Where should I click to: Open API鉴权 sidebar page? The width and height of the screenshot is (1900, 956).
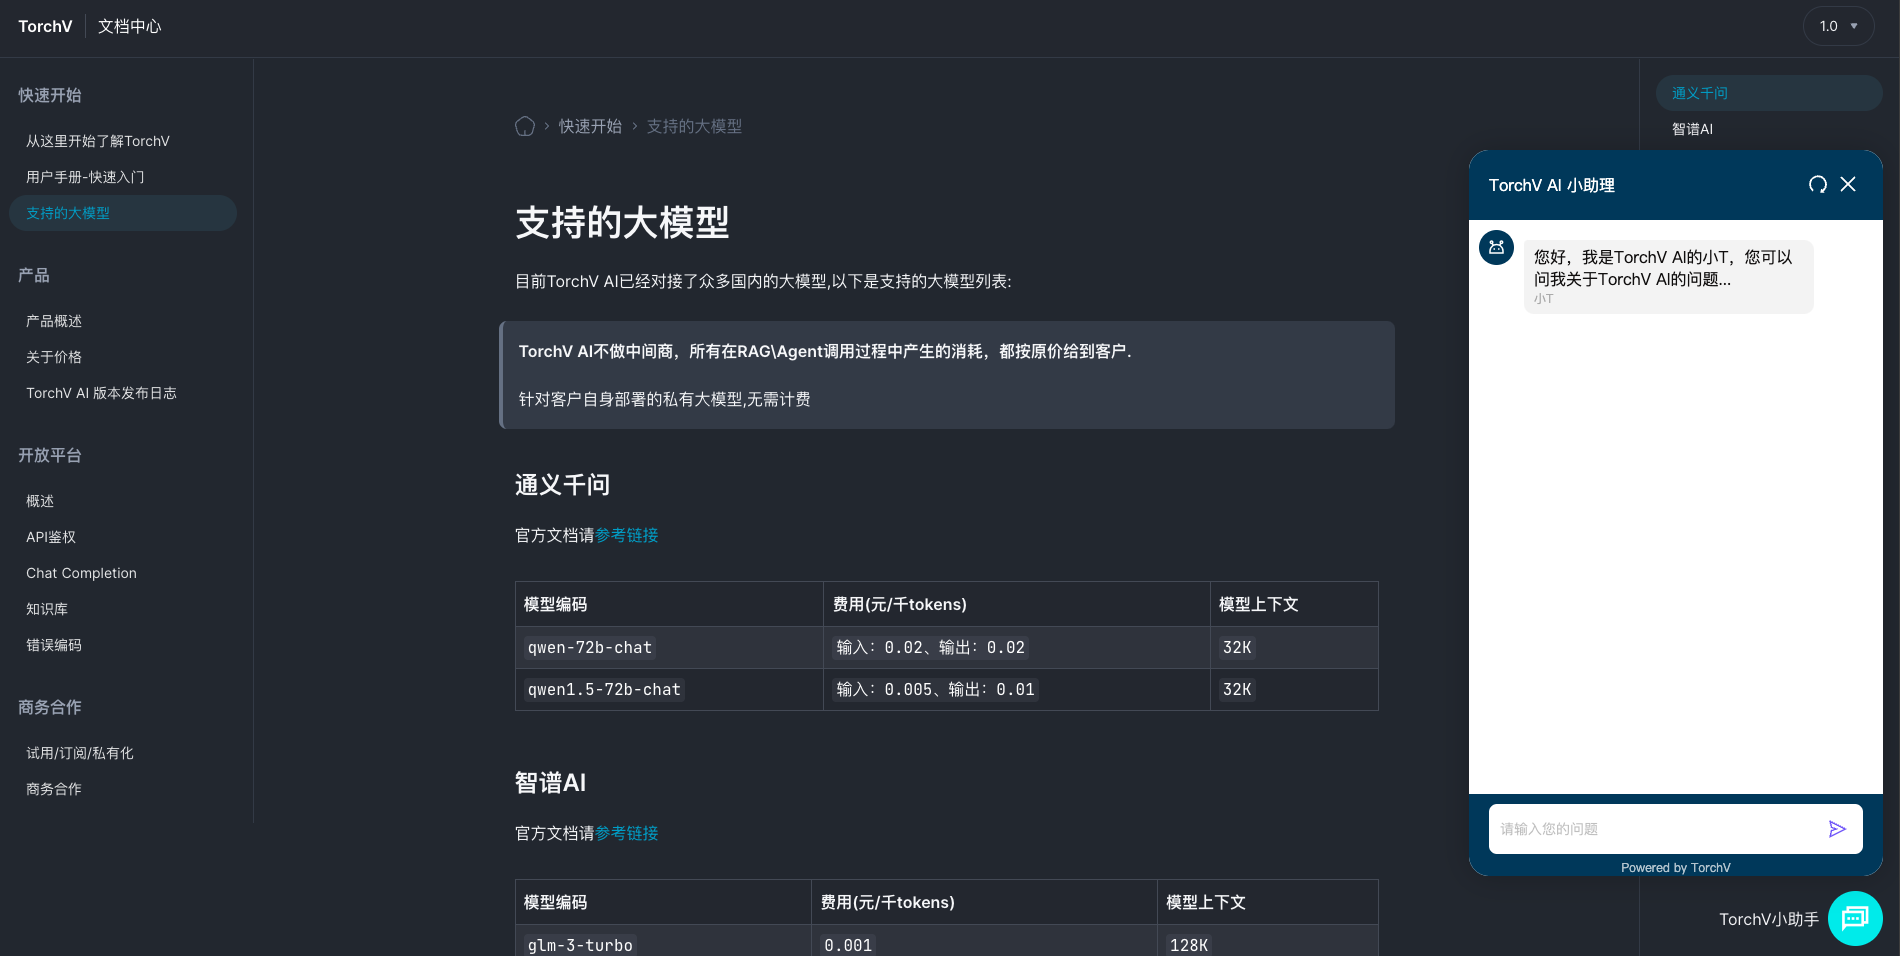(51, 537)
